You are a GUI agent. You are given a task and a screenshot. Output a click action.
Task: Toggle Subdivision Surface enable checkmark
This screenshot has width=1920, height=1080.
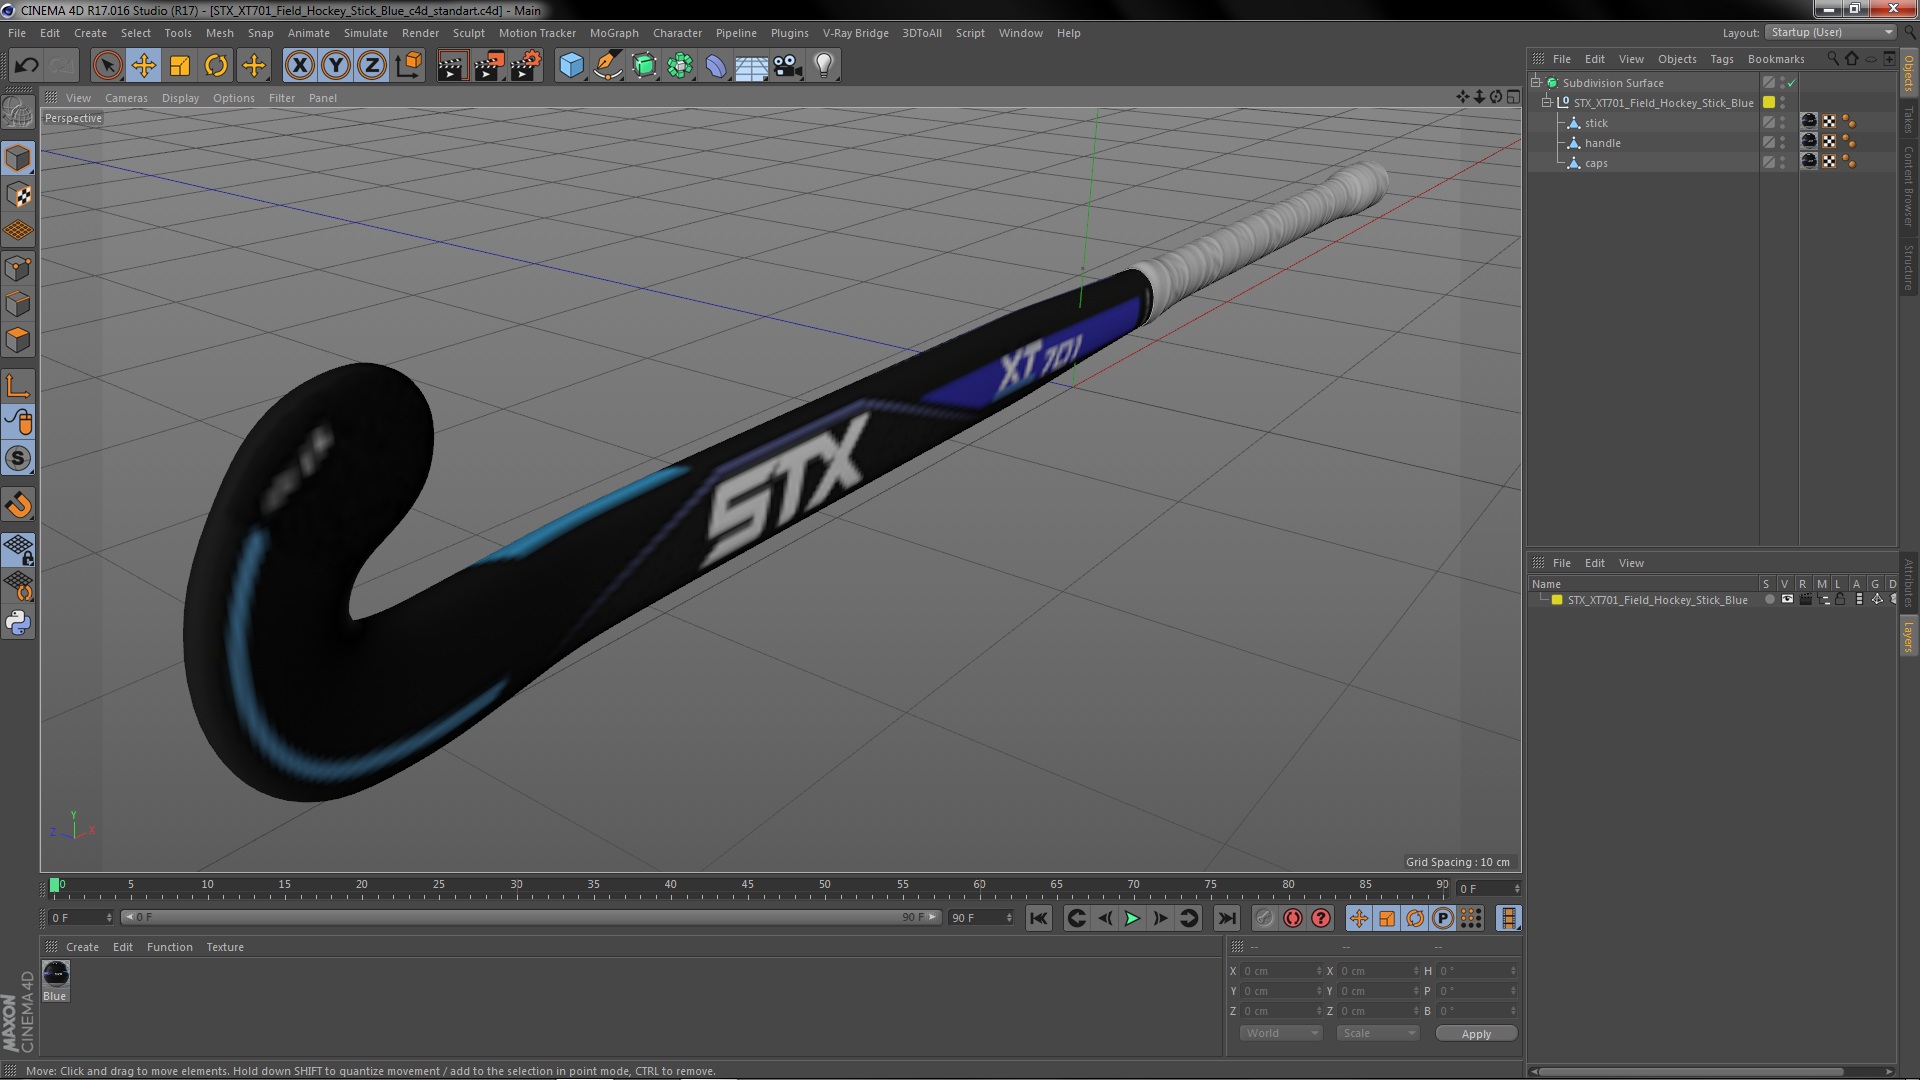click(x=1792, y=82)
